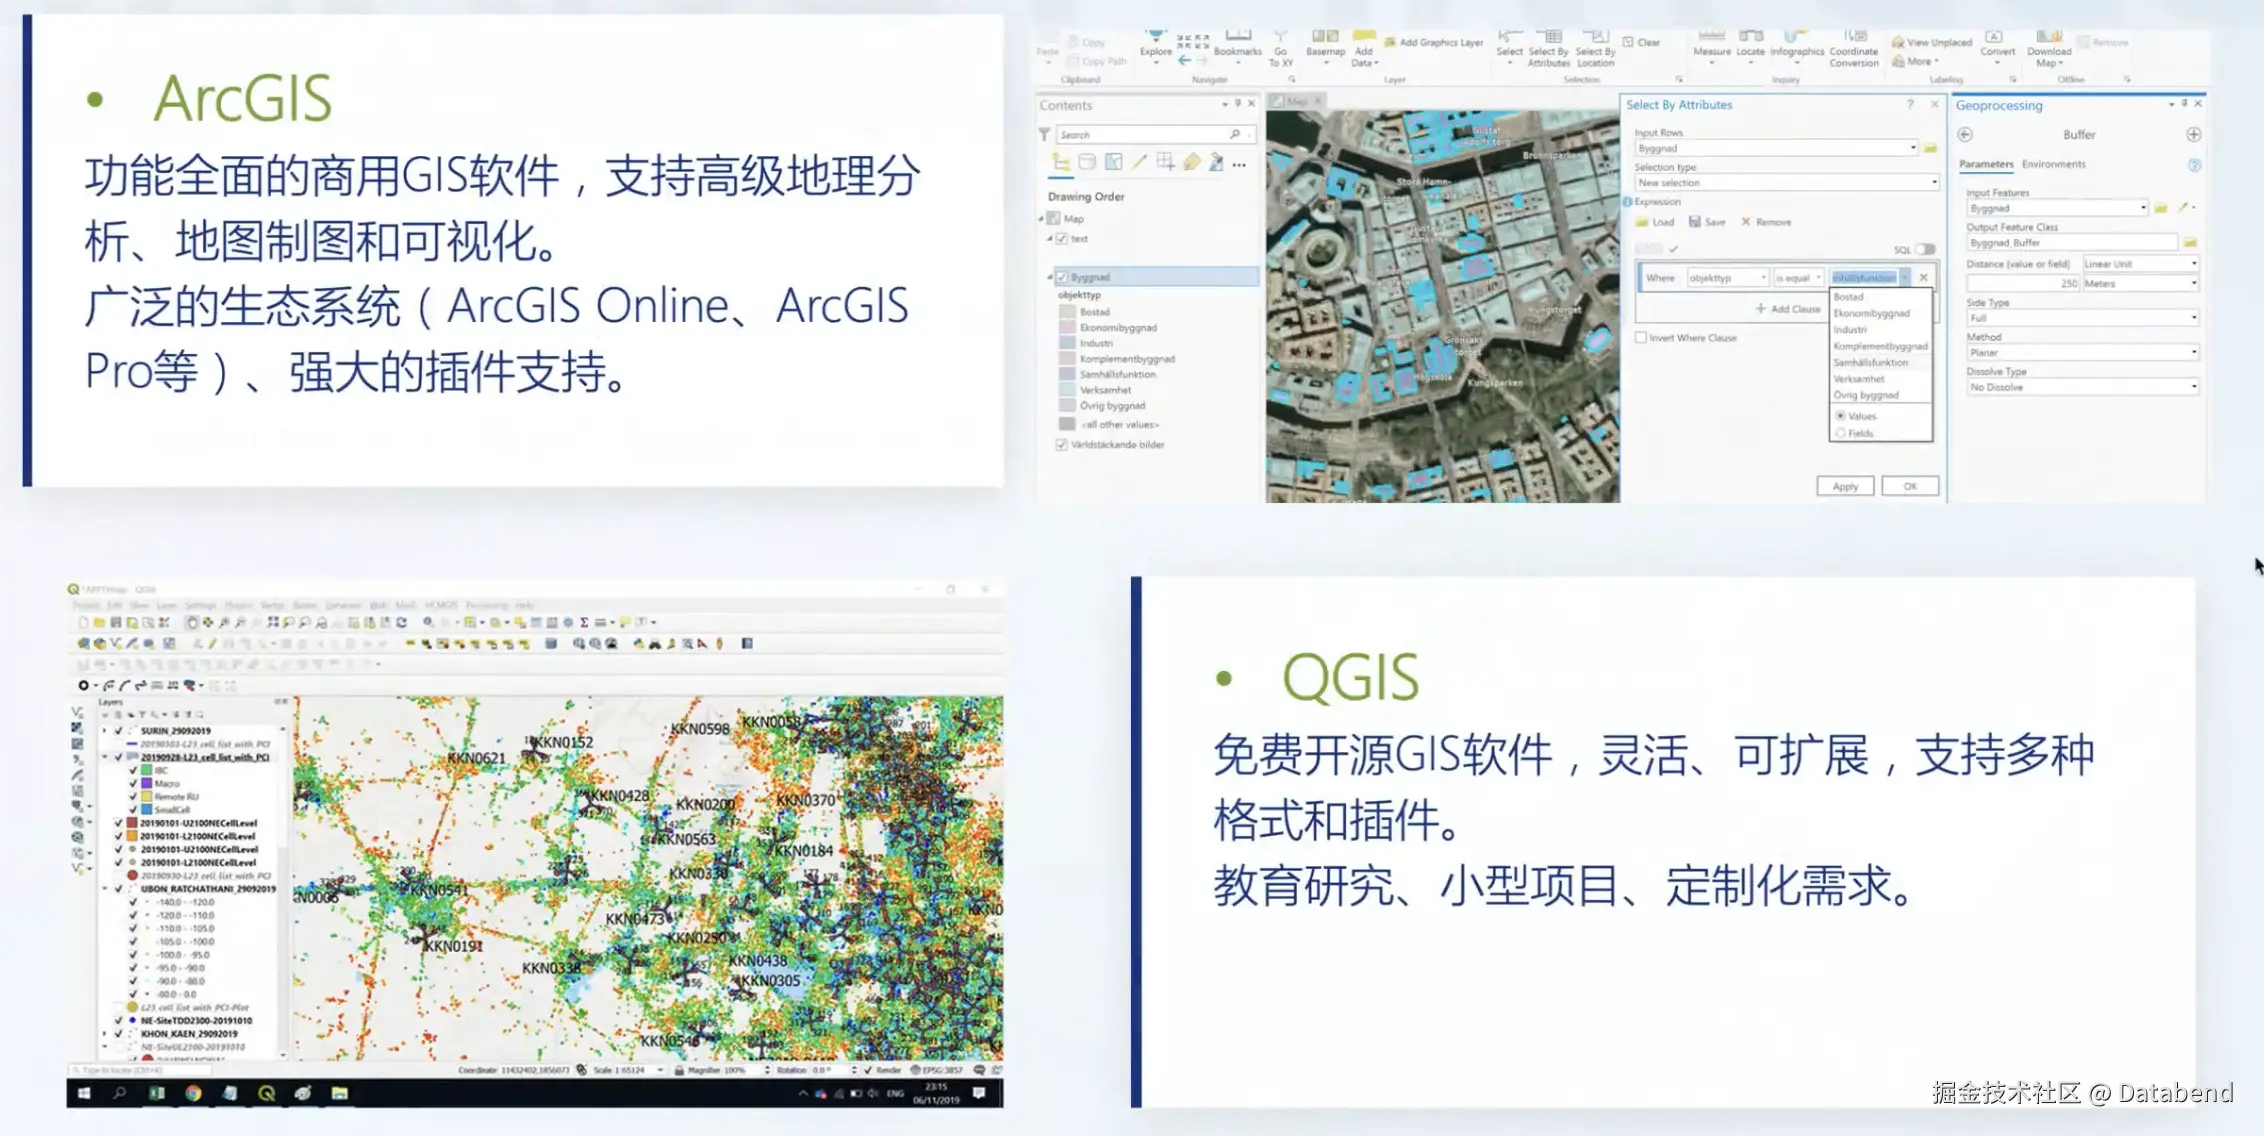Click the Apply button
This screenshot has height=1136, width=2264.
pyautogui.click(x=1845, y=486)
